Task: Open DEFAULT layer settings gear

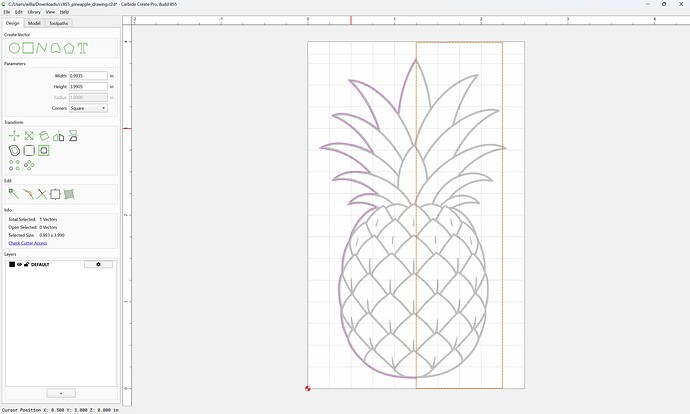Action: [98, 264]
